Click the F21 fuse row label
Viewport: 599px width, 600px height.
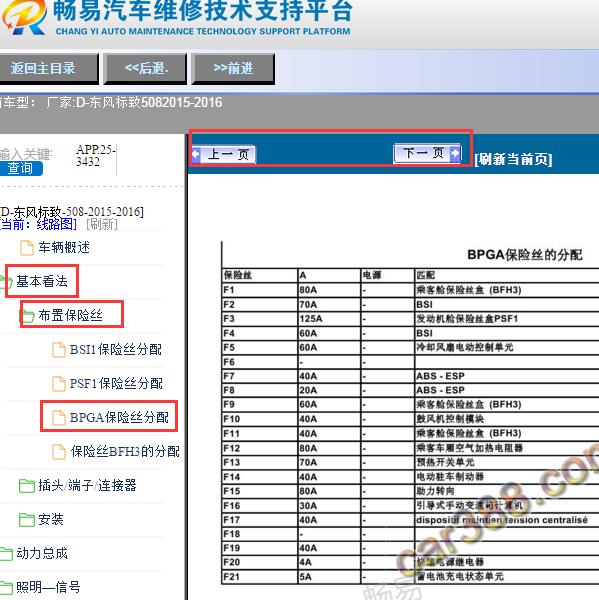(x=231, y=577)
